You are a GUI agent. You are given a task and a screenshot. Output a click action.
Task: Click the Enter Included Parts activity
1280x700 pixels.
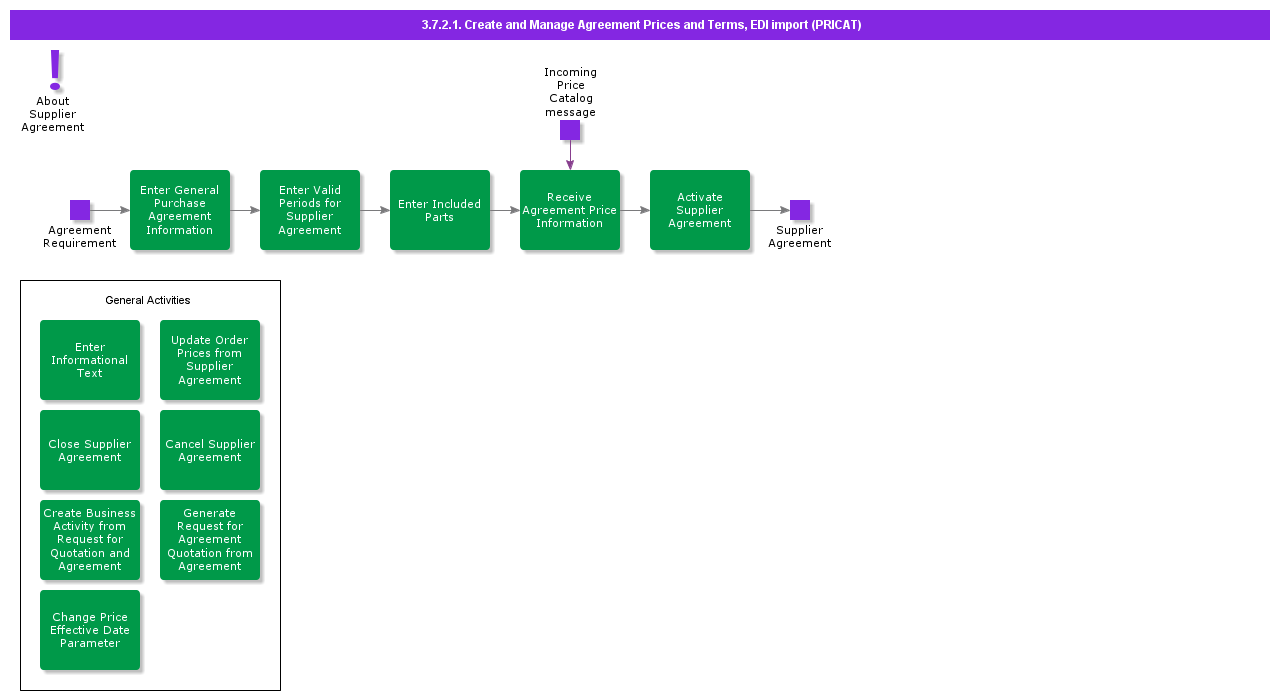[440, 210]
